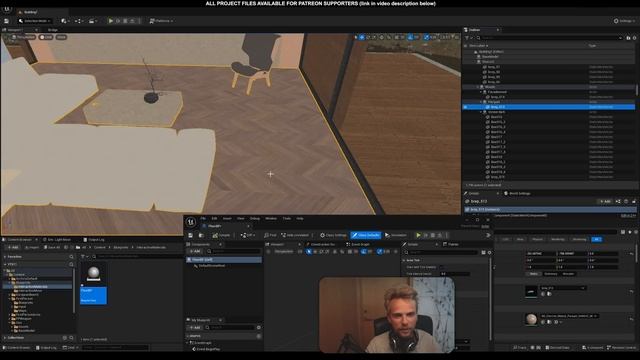Click Add in Content Browser
The width and height of the screenshot is (640, 360).
(12, 247)
